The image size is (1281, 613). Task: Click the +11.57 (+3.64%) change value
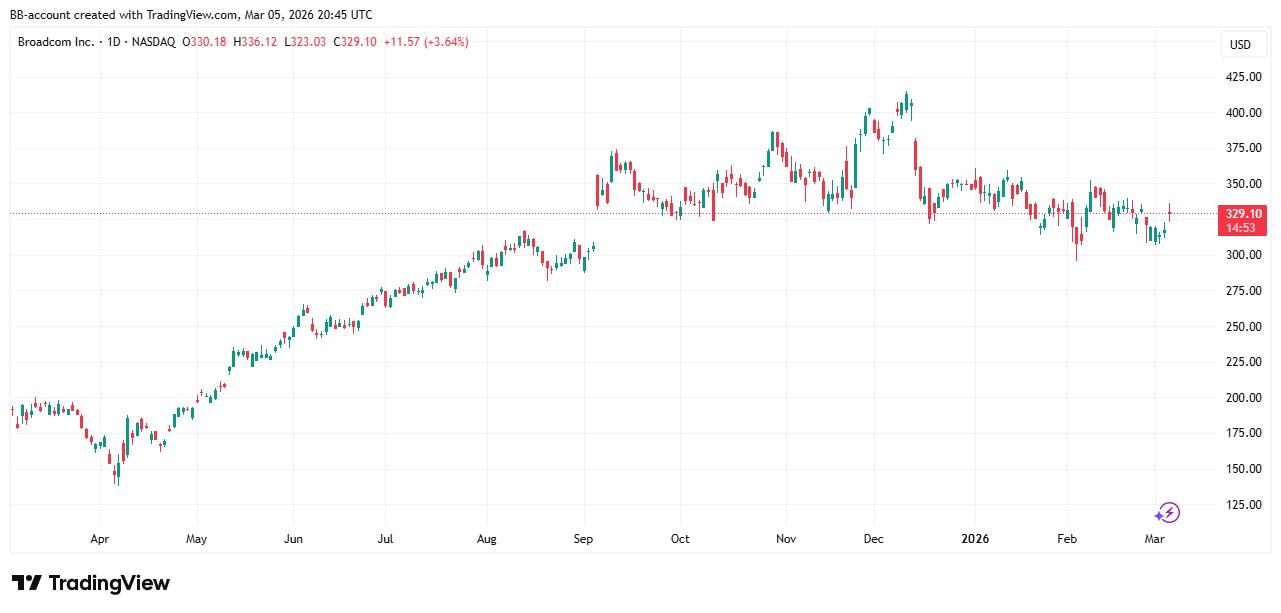[426, 42]
